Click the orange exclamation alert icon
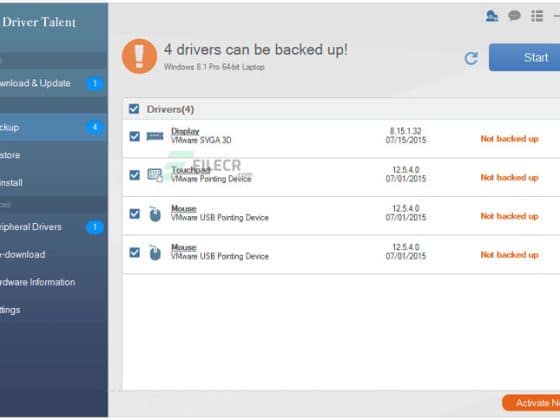Image resolution: width=560 pixels, height=420 pixels. pyautogui.click(x=139, y=56)
